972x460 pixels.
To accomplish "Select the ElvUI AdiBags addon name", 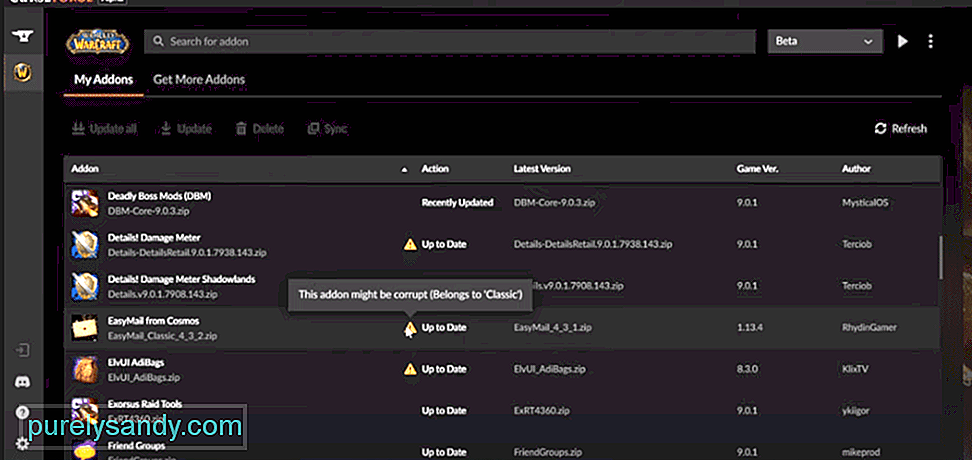I will click(136, 362).
